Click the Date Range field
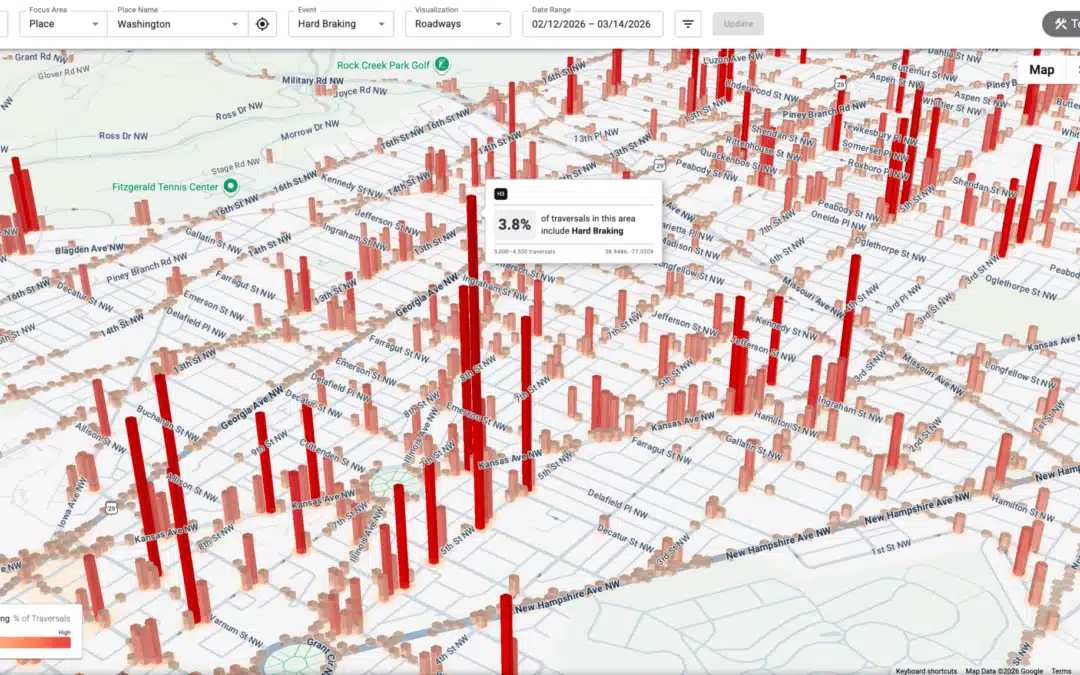Image resolution: width=1080 pixels, height=675 pixels. (x=592, y=24)
